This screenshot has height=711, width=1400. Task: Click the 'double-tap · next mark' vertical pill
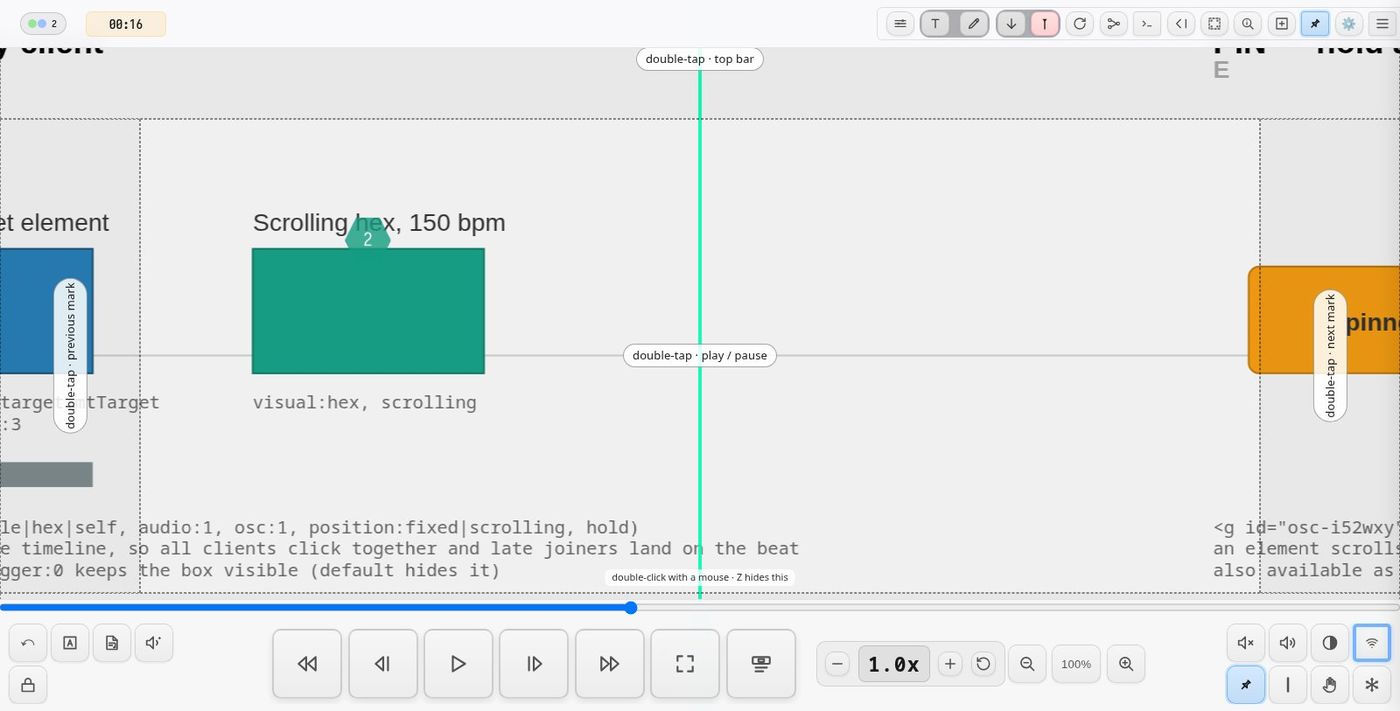[x=1330, y=356]
